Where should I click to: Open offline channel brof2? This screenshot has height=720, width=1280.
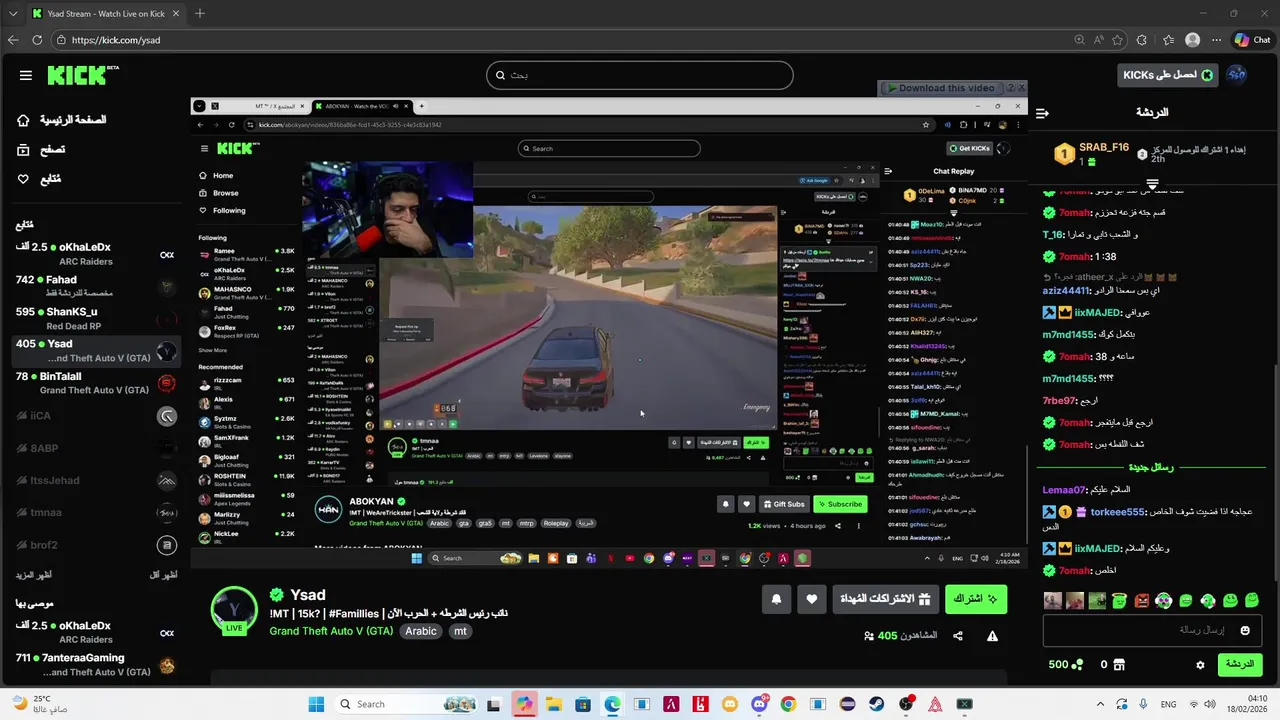96,546
